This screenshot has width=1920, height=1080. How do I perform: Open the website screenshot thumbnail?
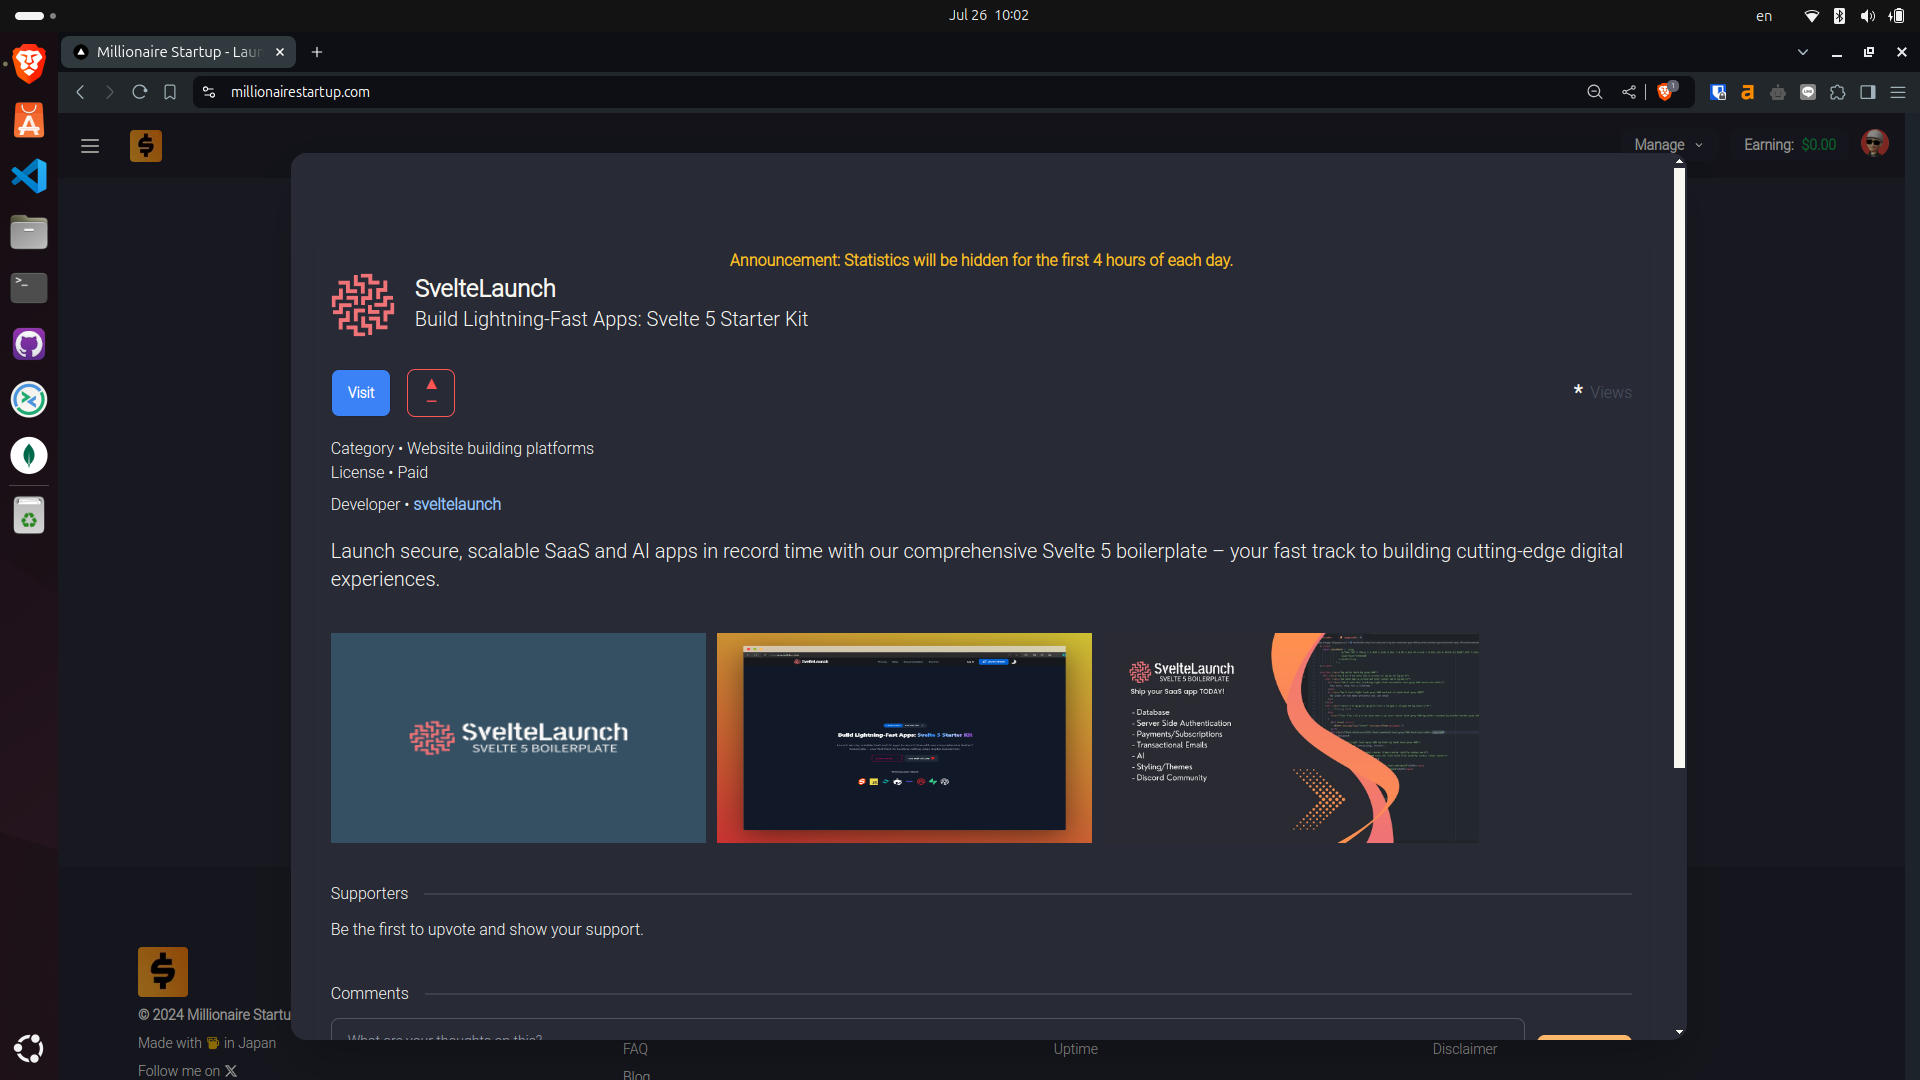pyautogui.click(x=904, y=738)
